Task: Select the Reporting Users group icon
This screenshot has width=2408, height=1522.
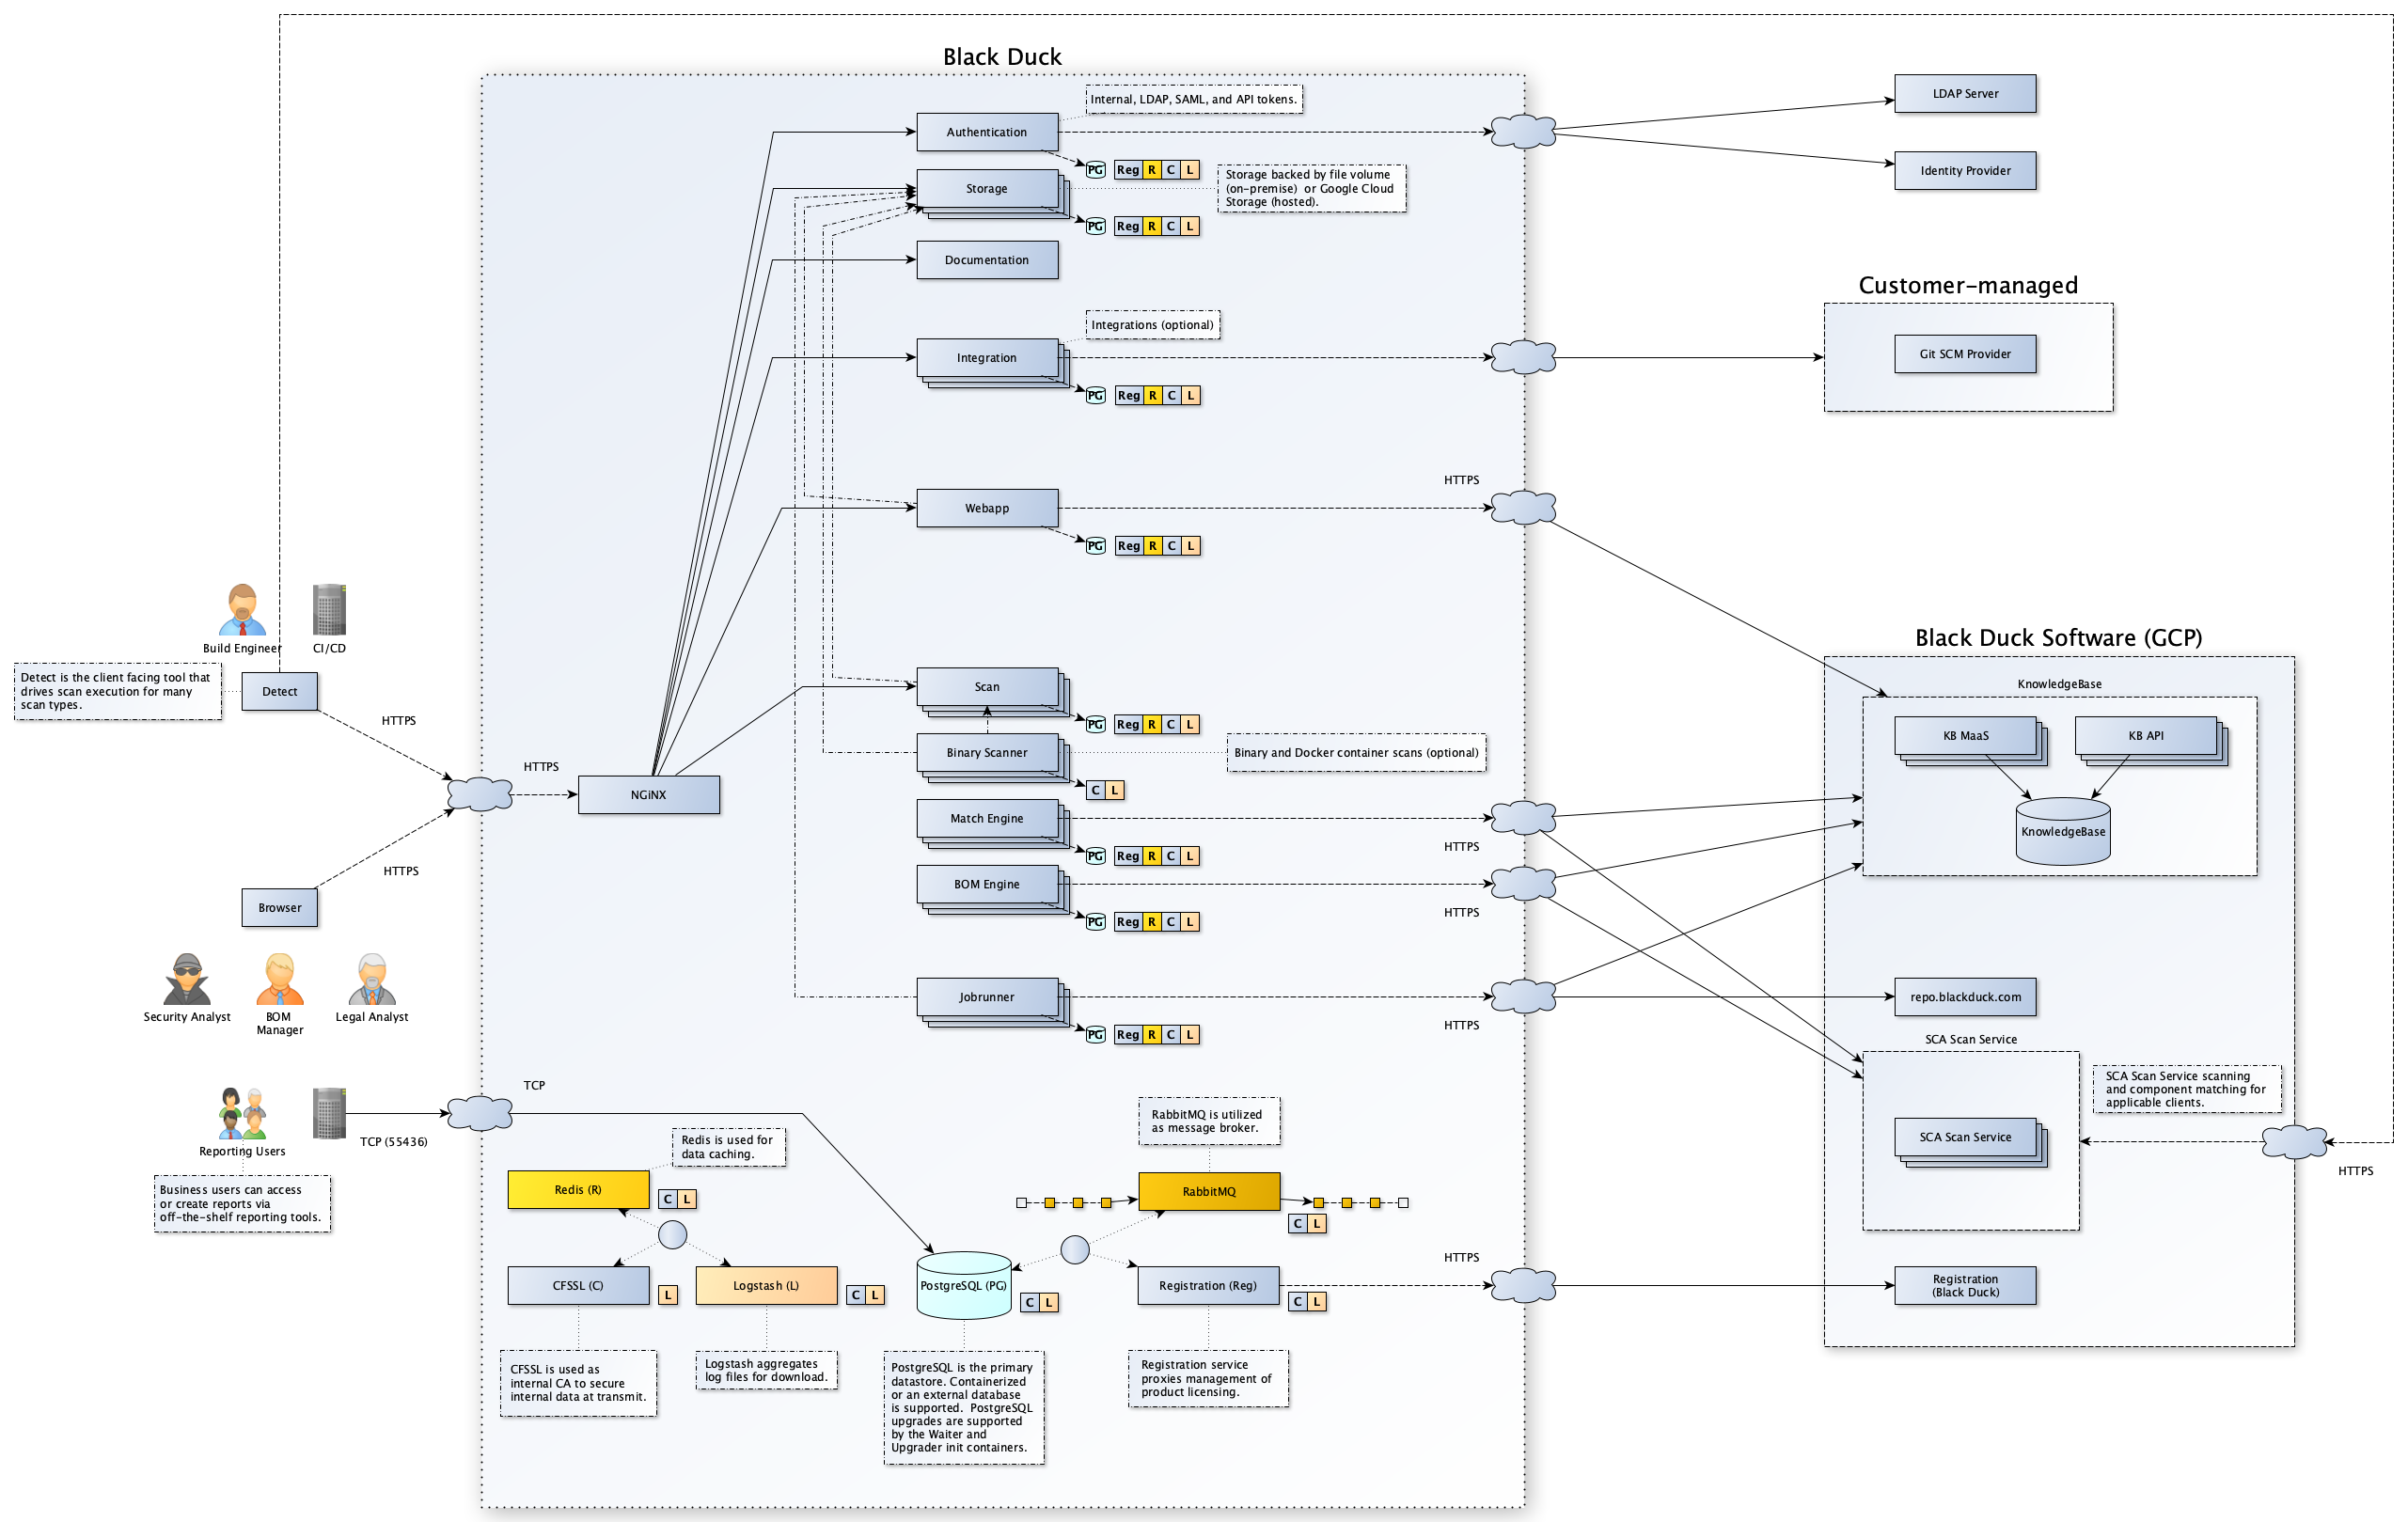Action: click(x=242, y=1113)
